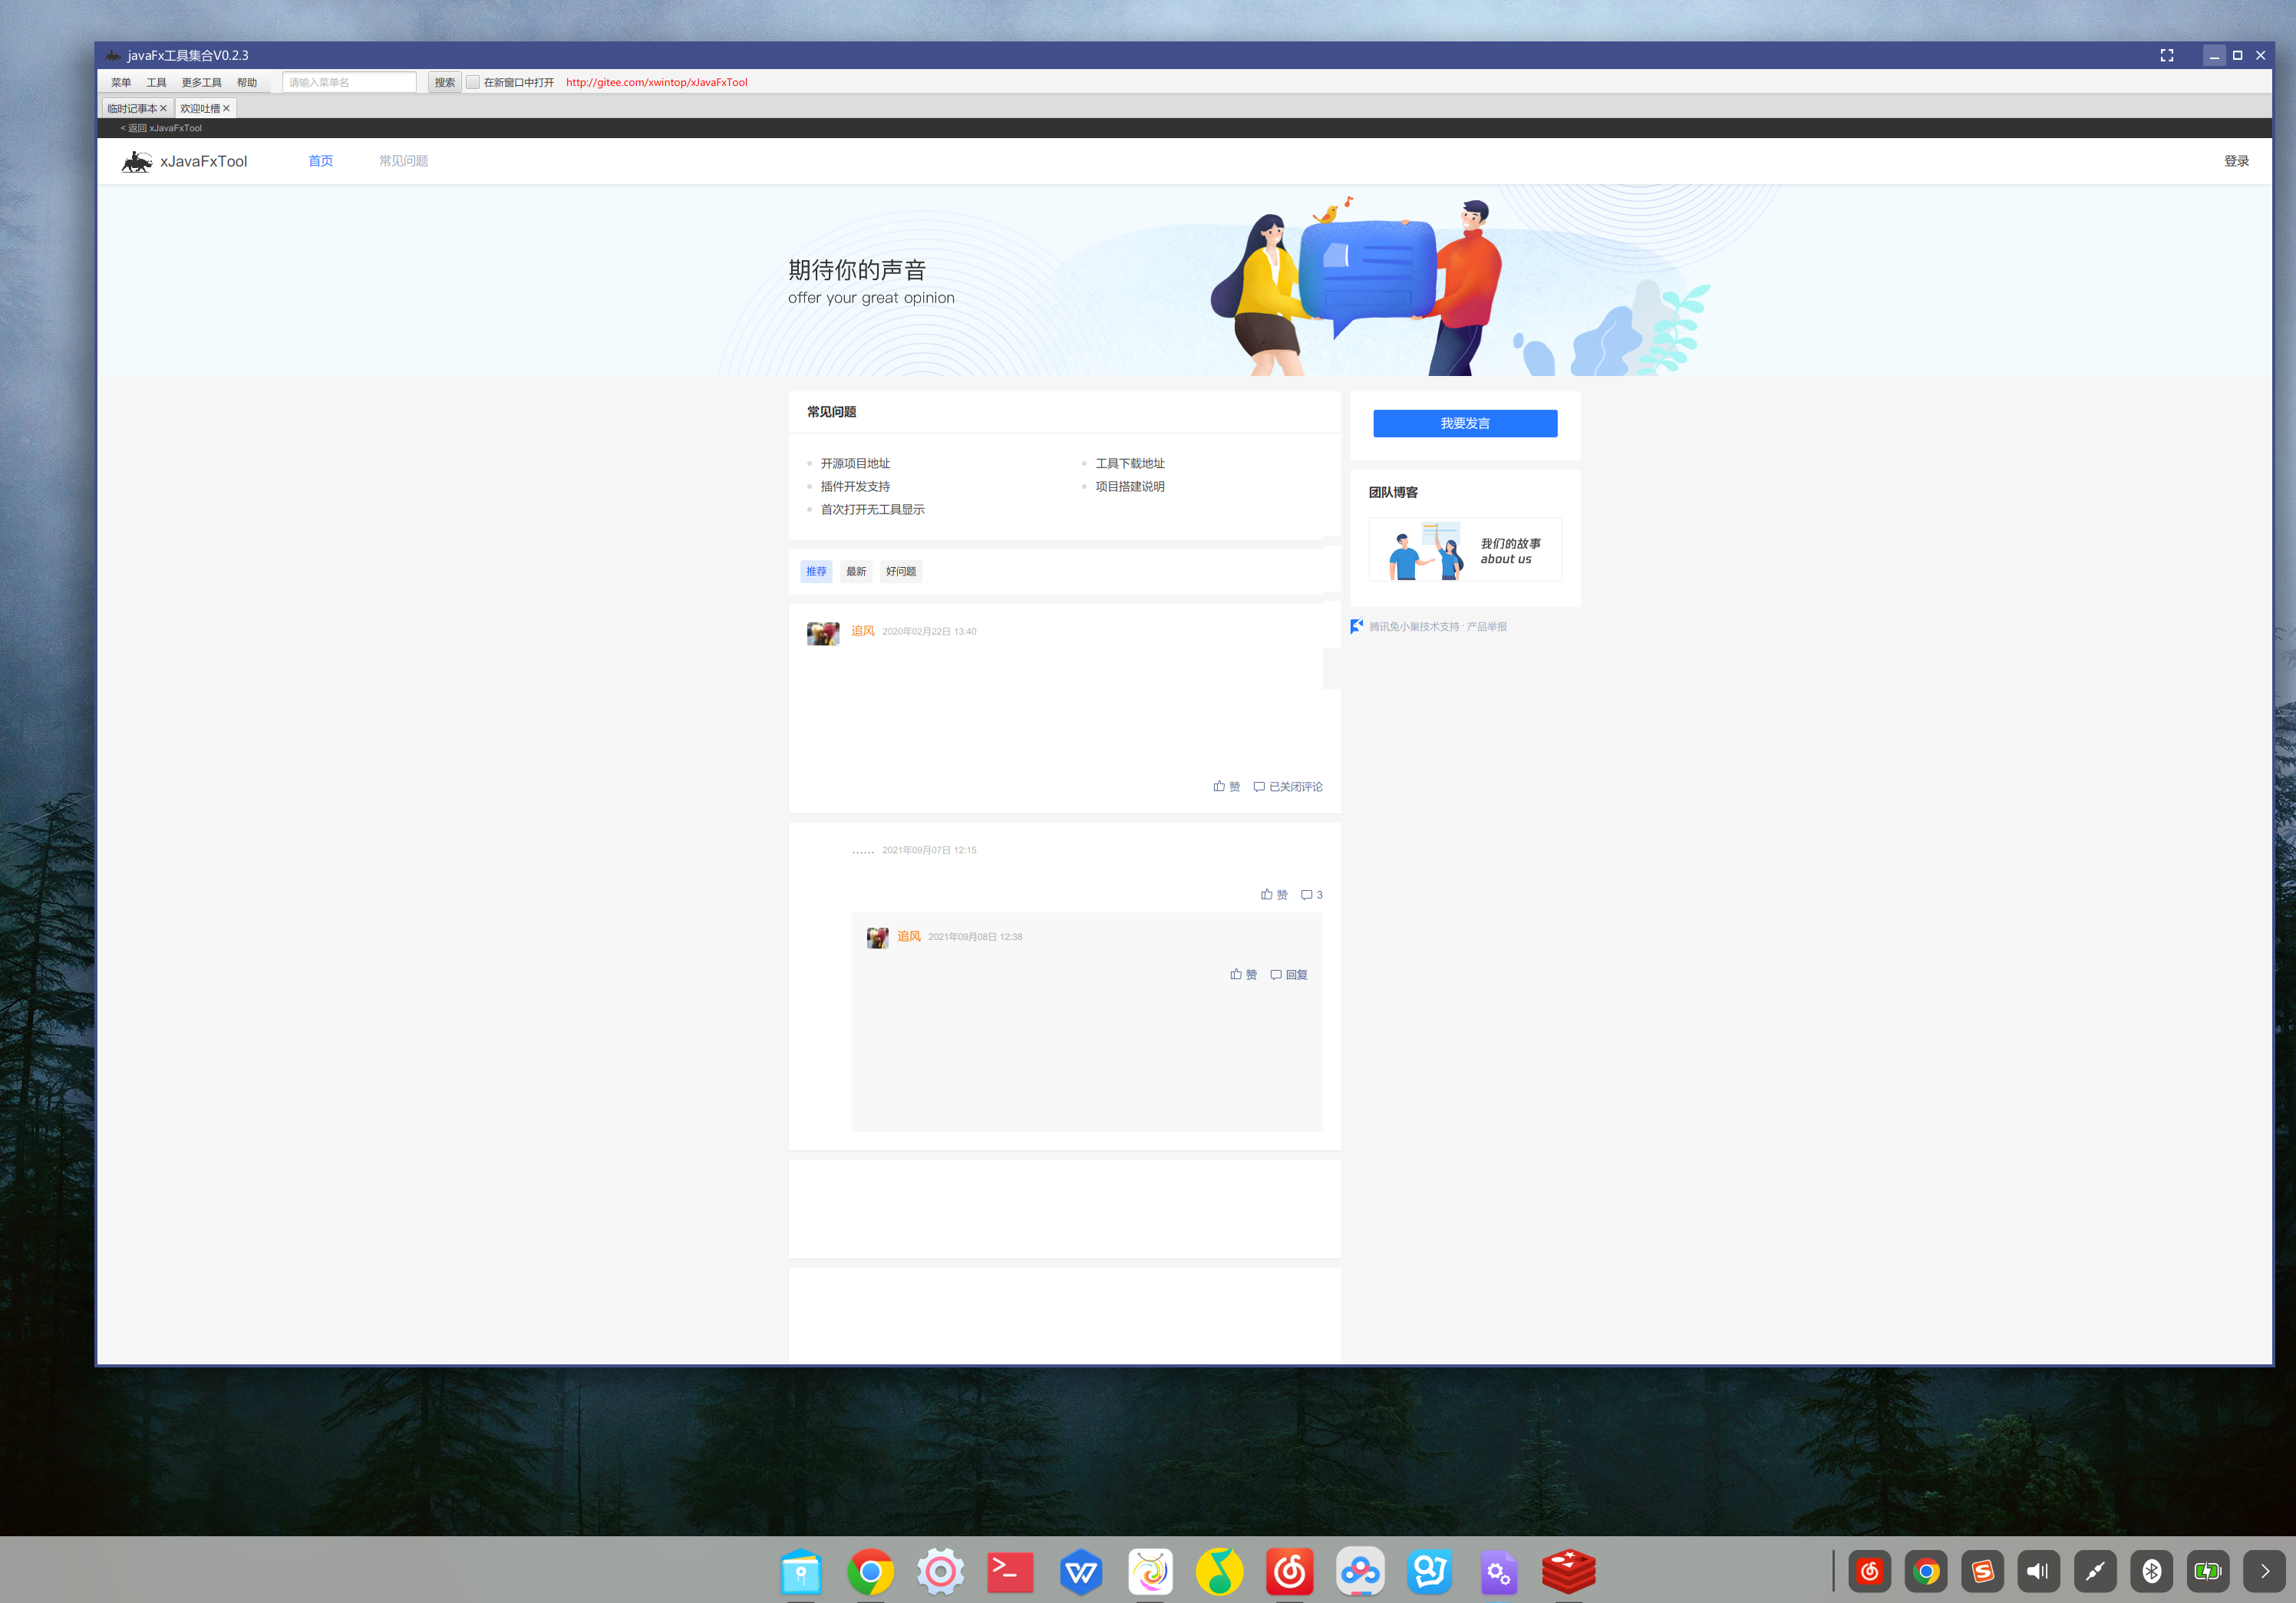This screenshot has height=1603, width=2296.
Task: Open Redis app from the dock
Action: 1568,1571
